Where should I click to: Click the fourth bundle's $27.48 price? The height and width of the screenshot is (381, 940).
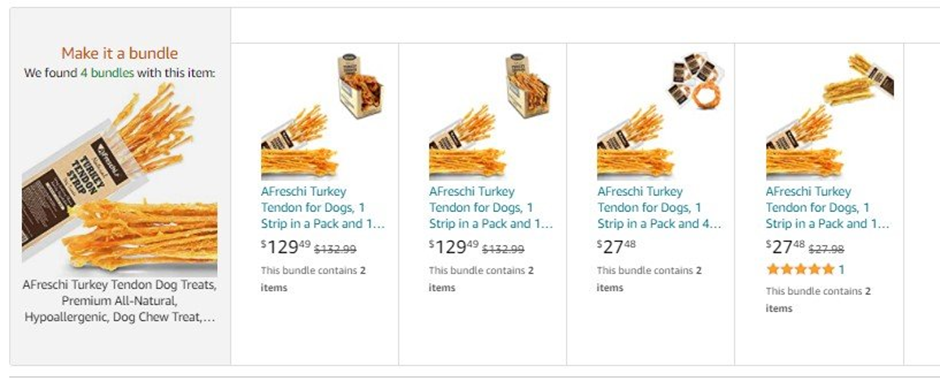785,247
